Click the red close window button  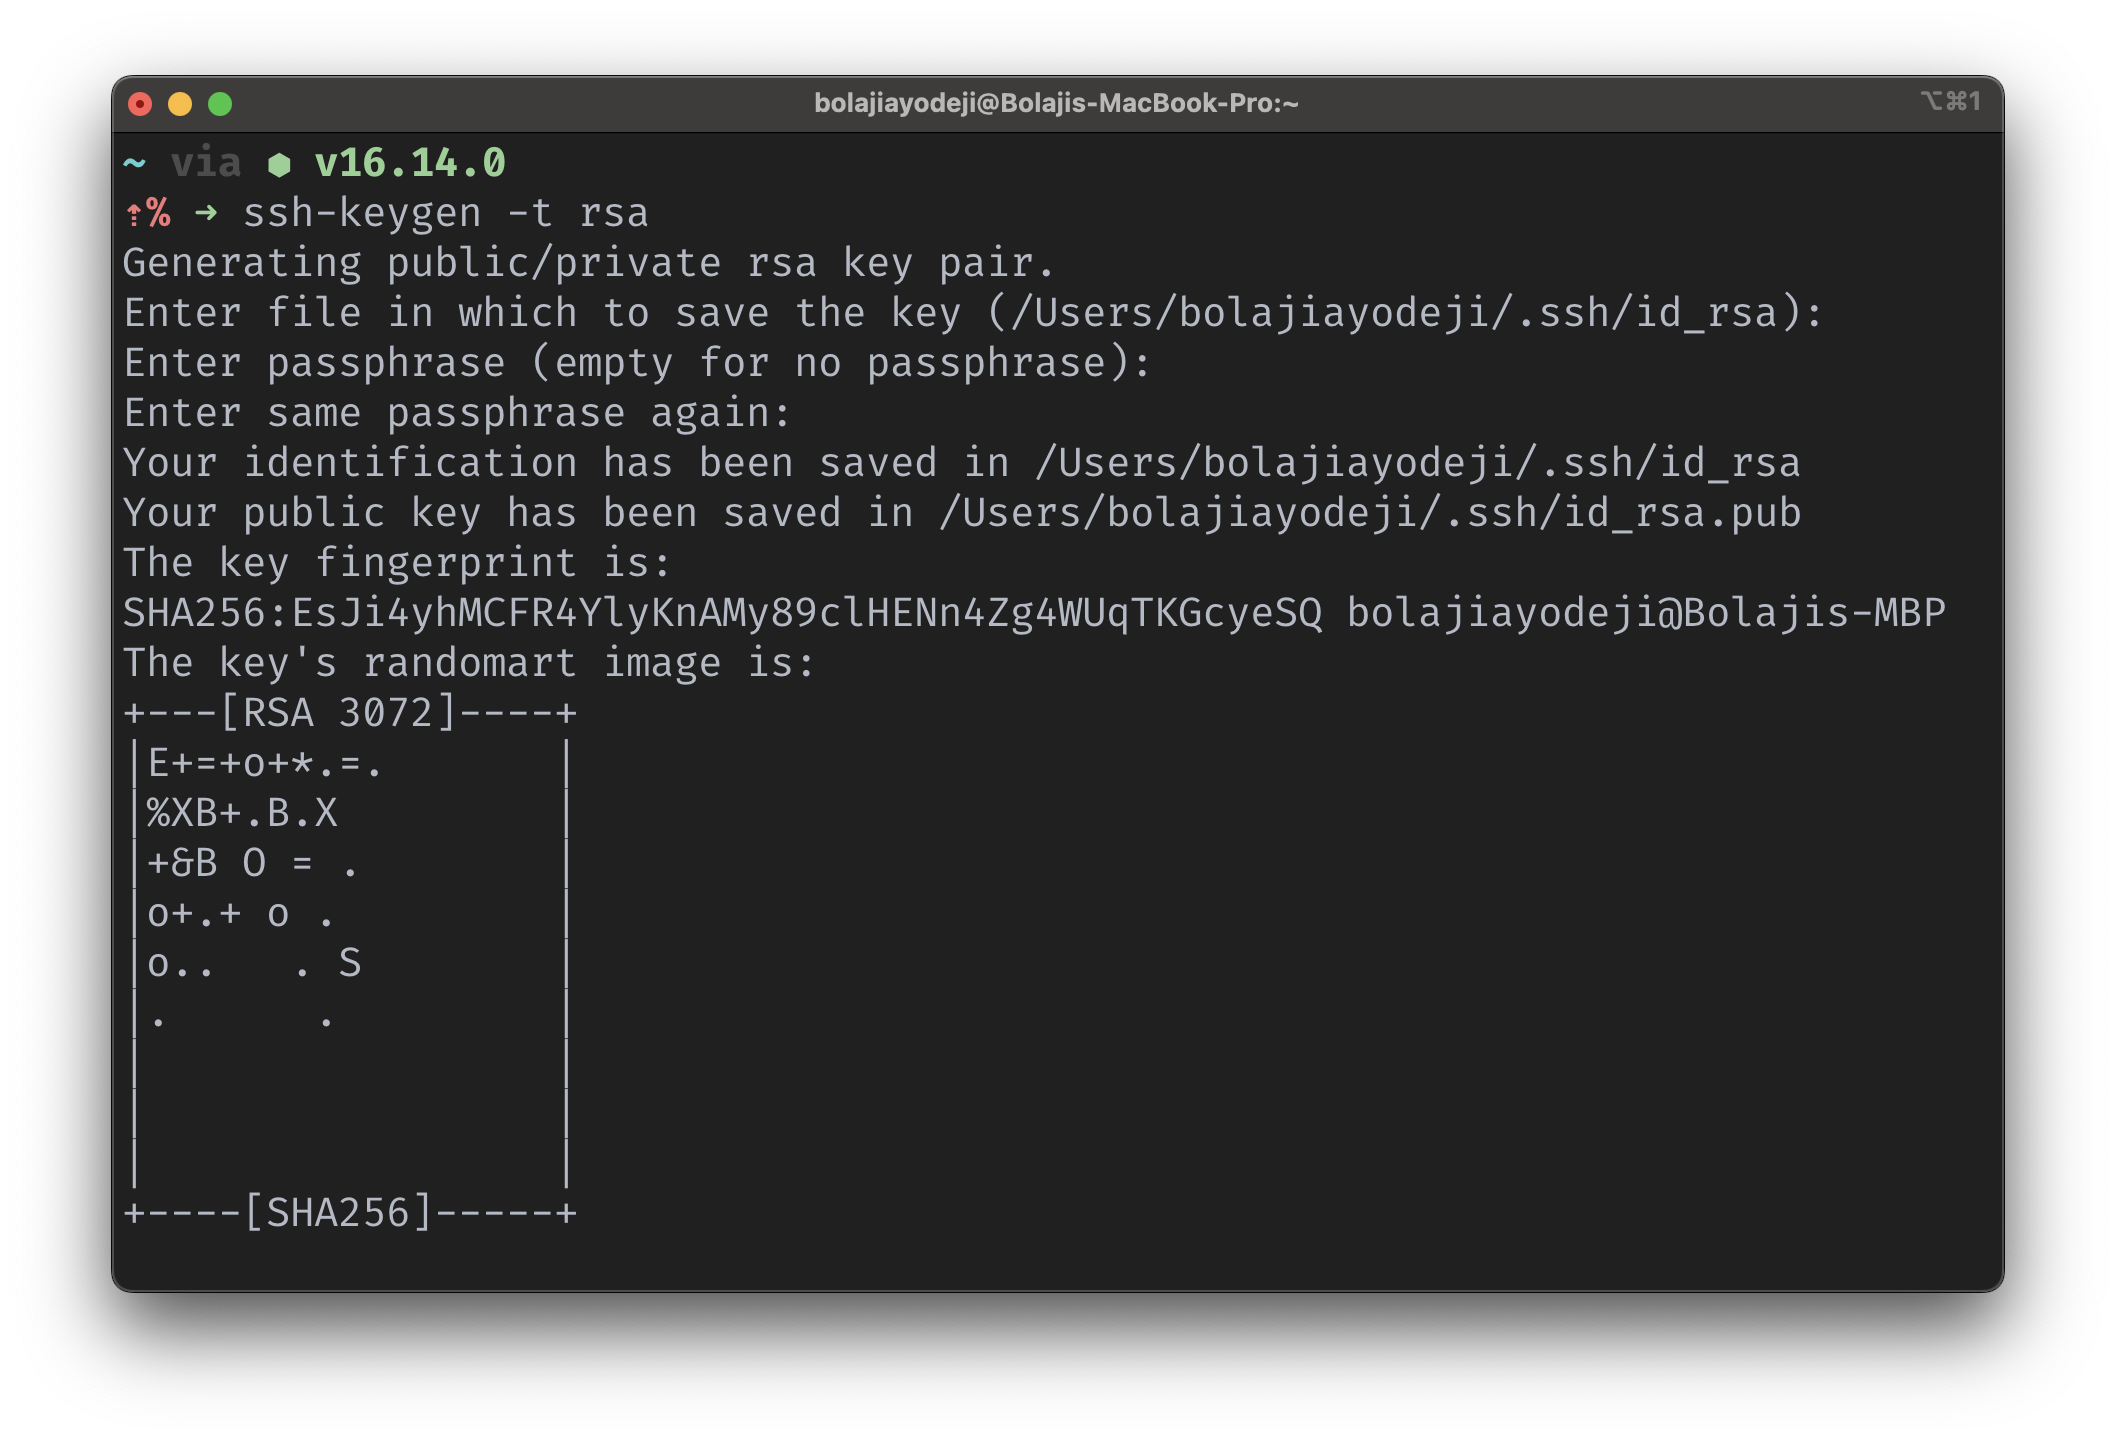click(140, 104)
